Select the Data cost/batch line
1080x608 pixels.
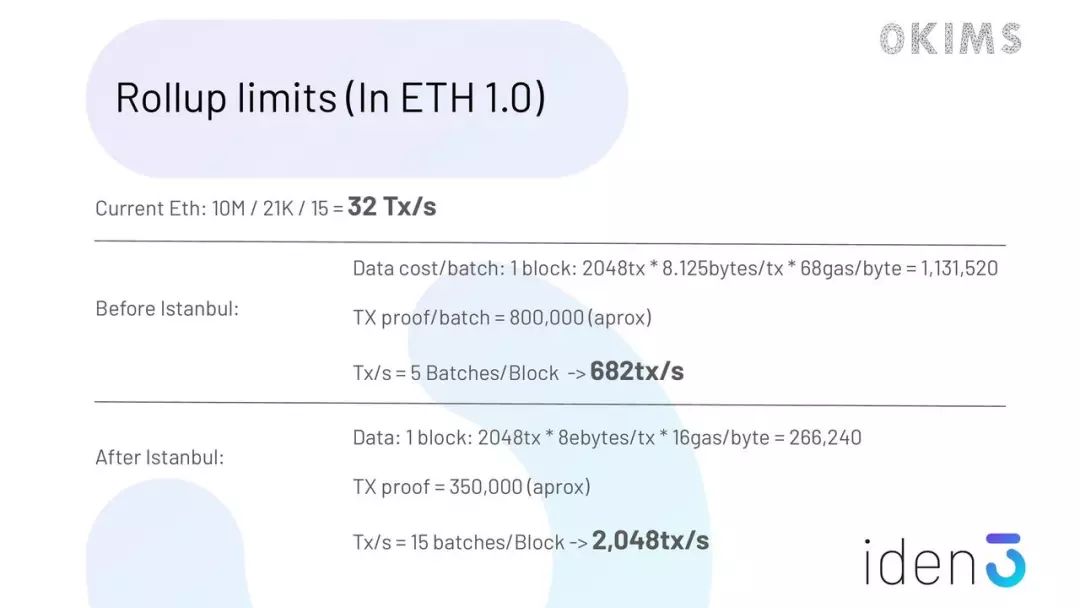675,269
